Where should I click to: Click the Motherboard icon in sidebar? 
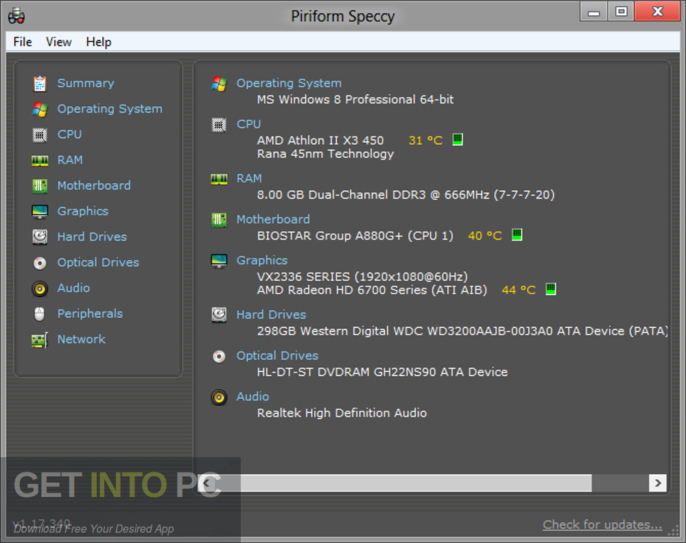click(40, 186)
